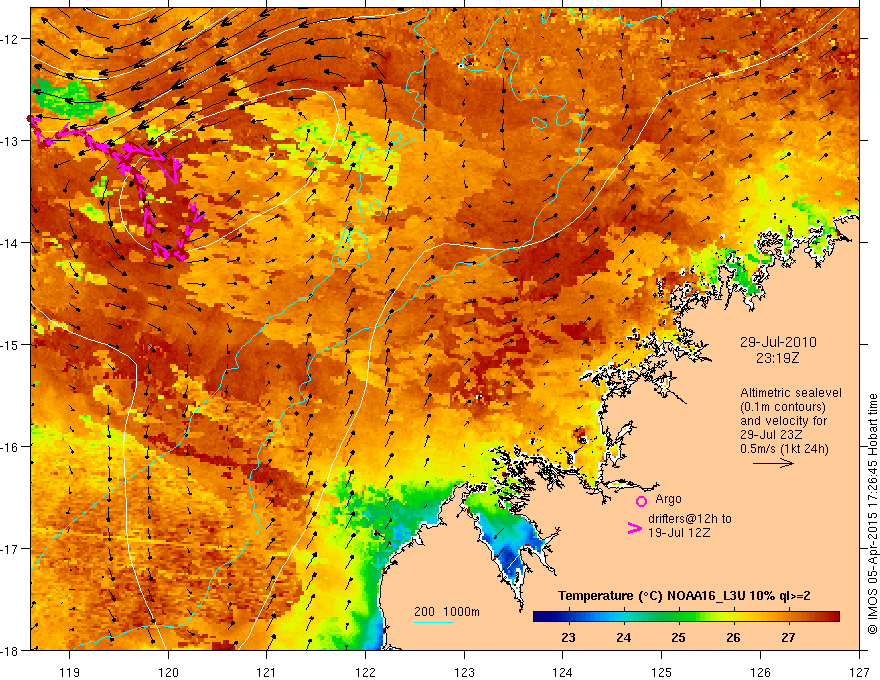Click the longitude axis label 119
Screen dimensions: 880x680
click(x=69, y=672)
